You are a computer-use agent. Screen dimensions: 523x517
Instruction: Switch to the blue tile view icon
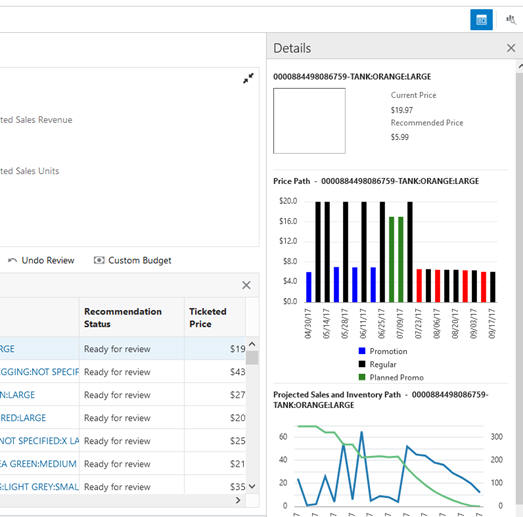[481, 20]
